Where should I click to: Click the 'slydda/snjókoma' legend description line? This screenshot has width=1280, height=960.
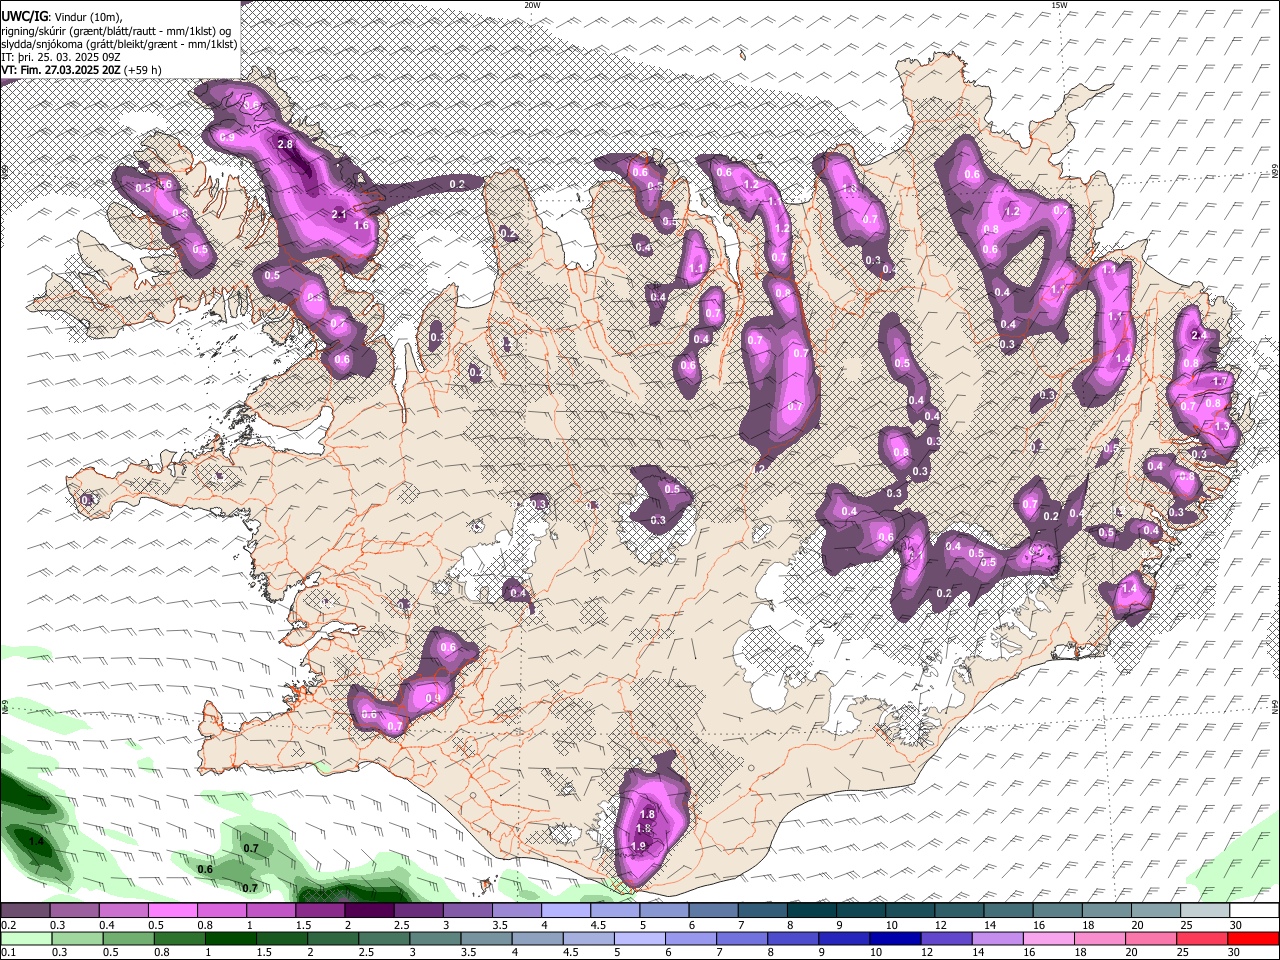click(119, 44)
